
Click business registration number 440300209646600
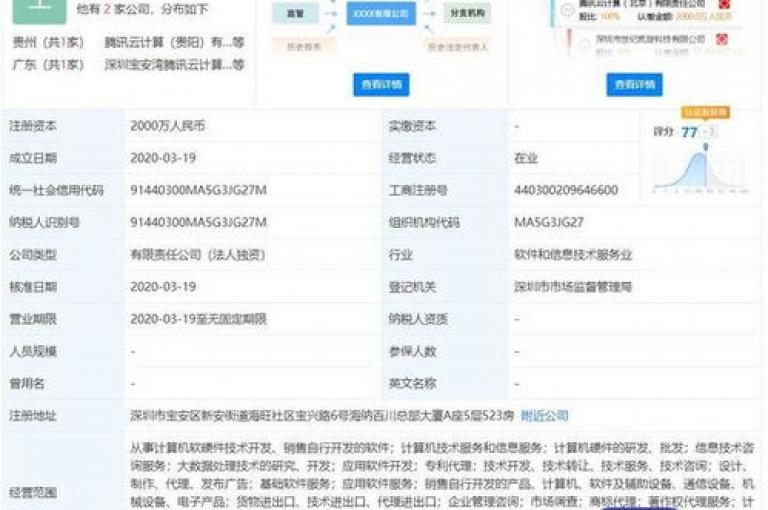(x=566, y=190)
